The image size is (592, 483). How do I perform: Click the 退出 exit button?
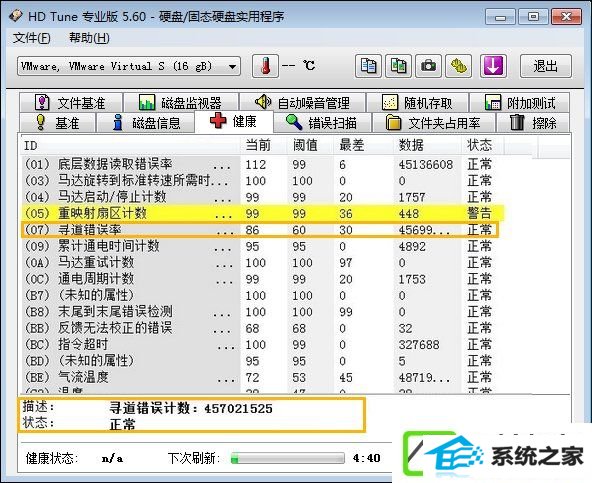546,66
